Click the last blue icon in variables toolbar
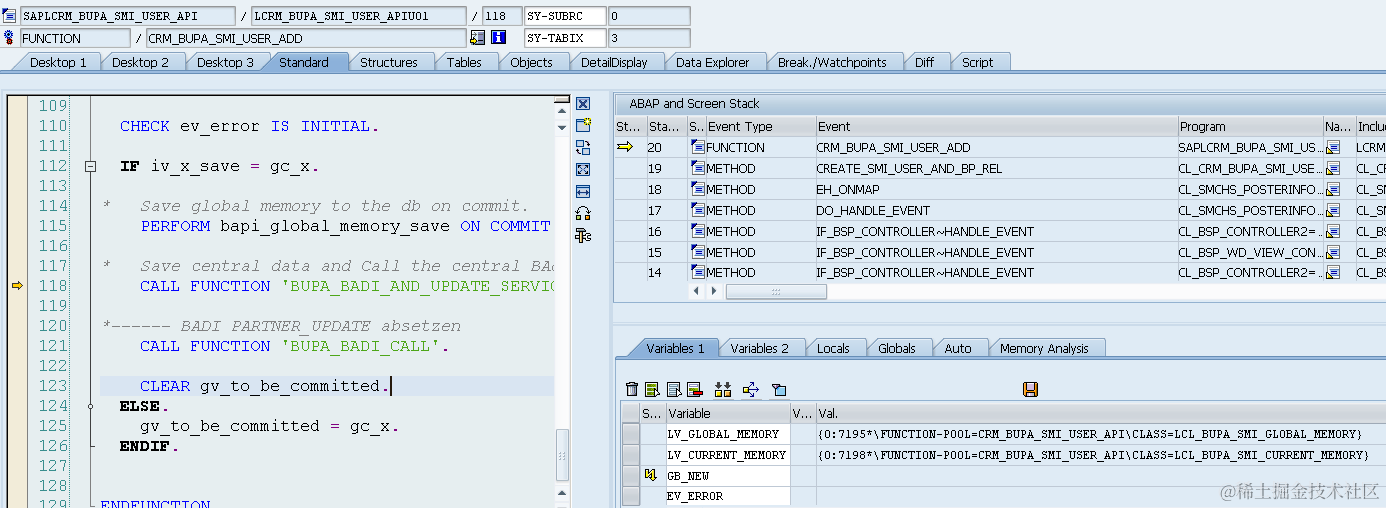 [780, 389]
